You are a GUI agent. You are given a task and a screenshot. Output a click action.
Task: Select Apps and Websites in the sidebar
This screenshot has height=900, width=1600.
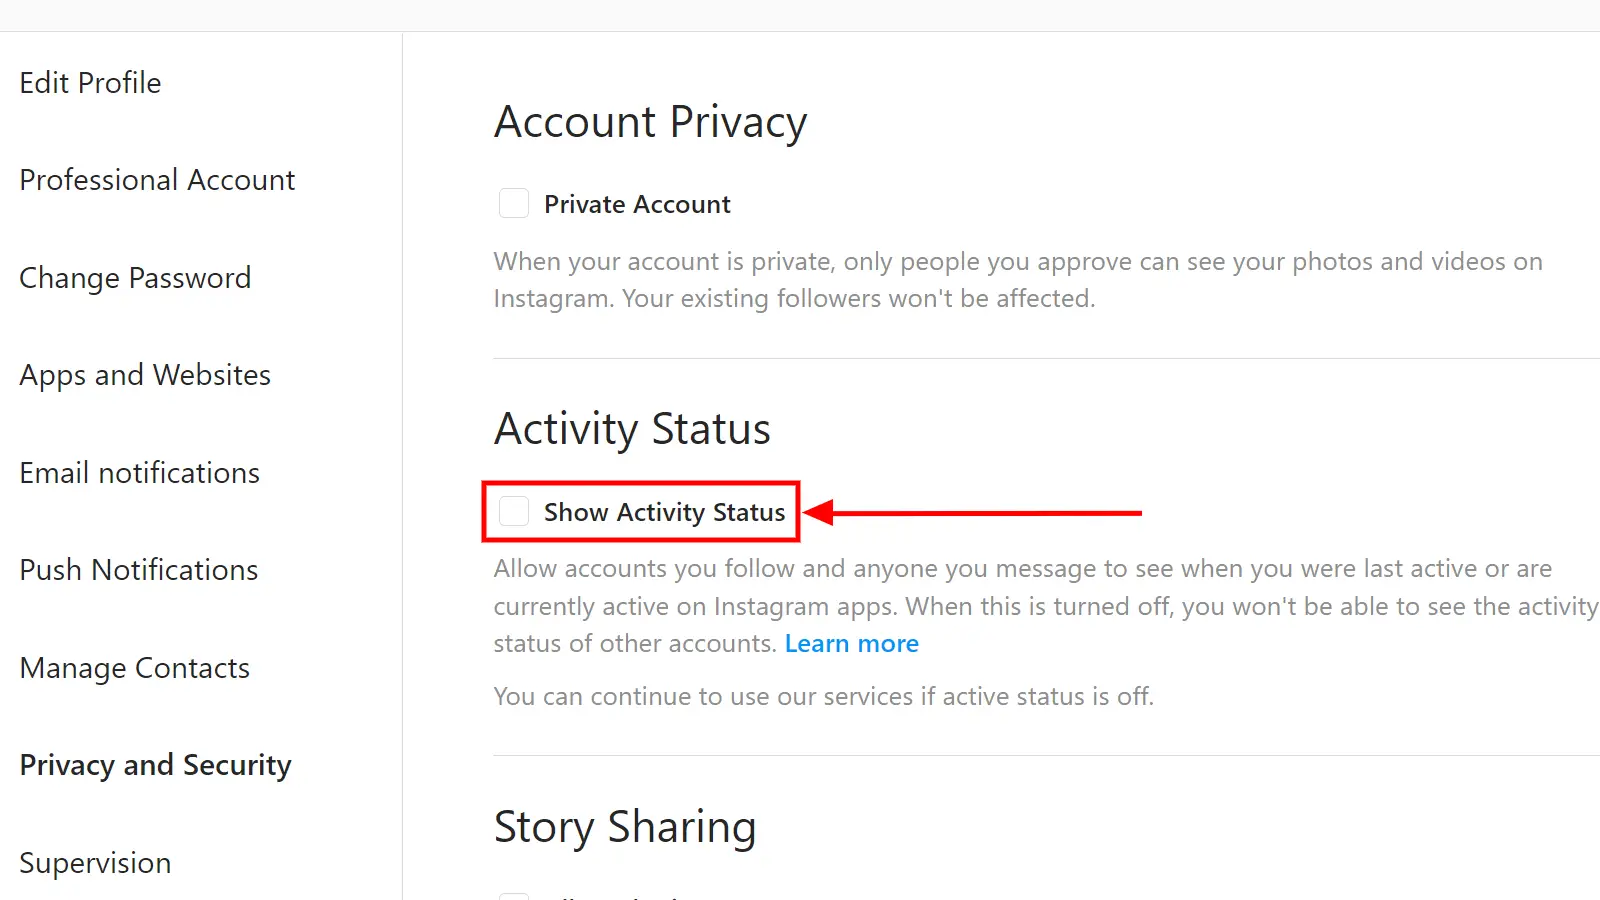tap(145, 375)
